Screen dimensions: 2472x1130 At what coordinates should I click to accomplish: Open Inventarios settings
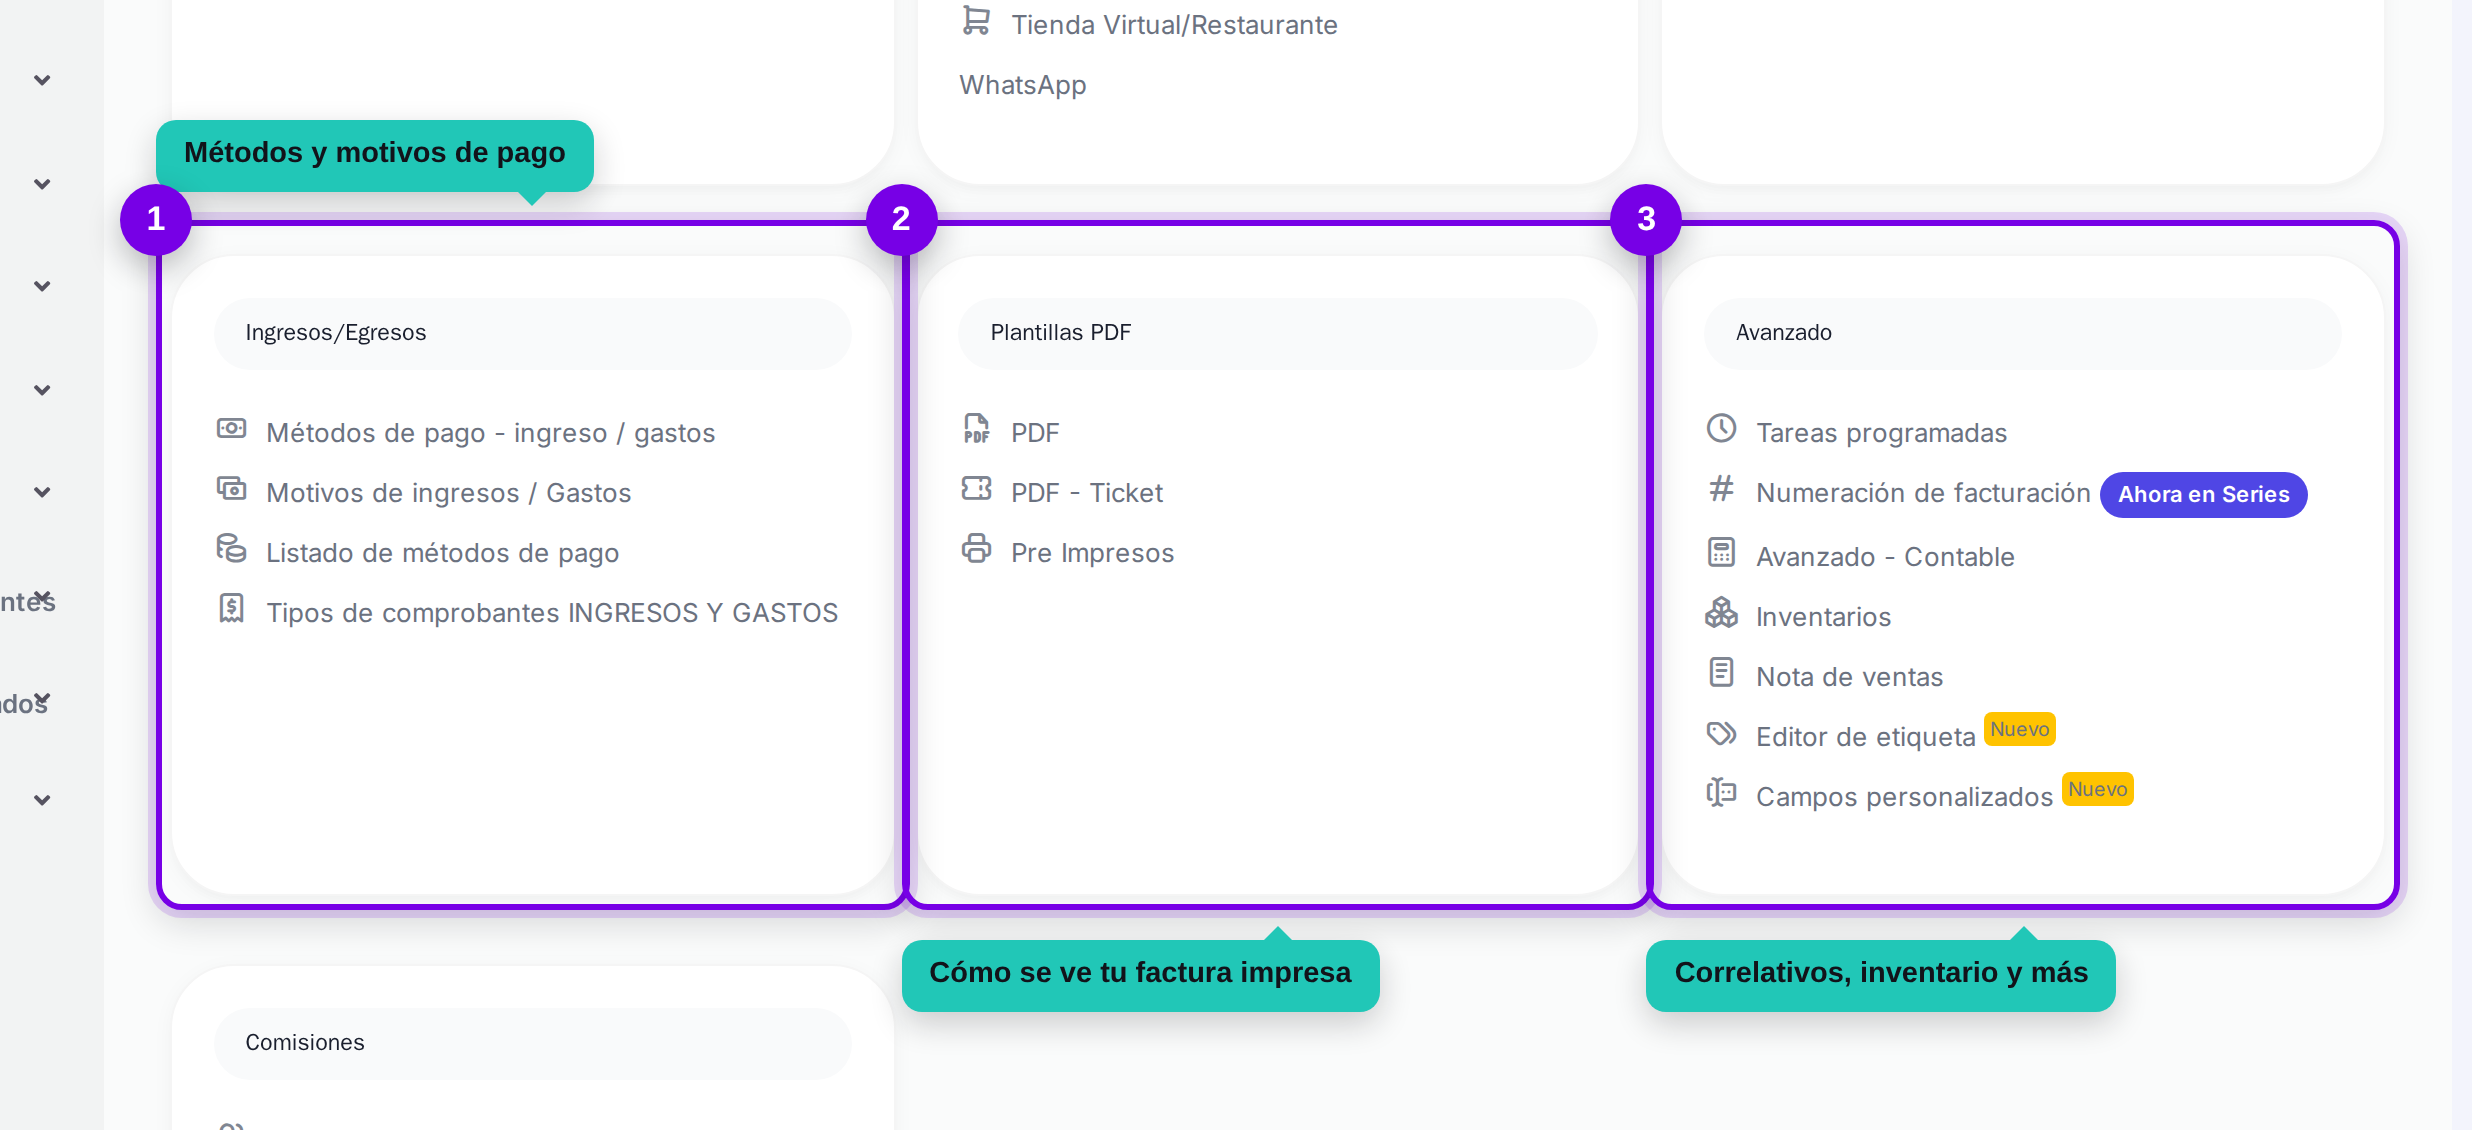pos(1823,617)
